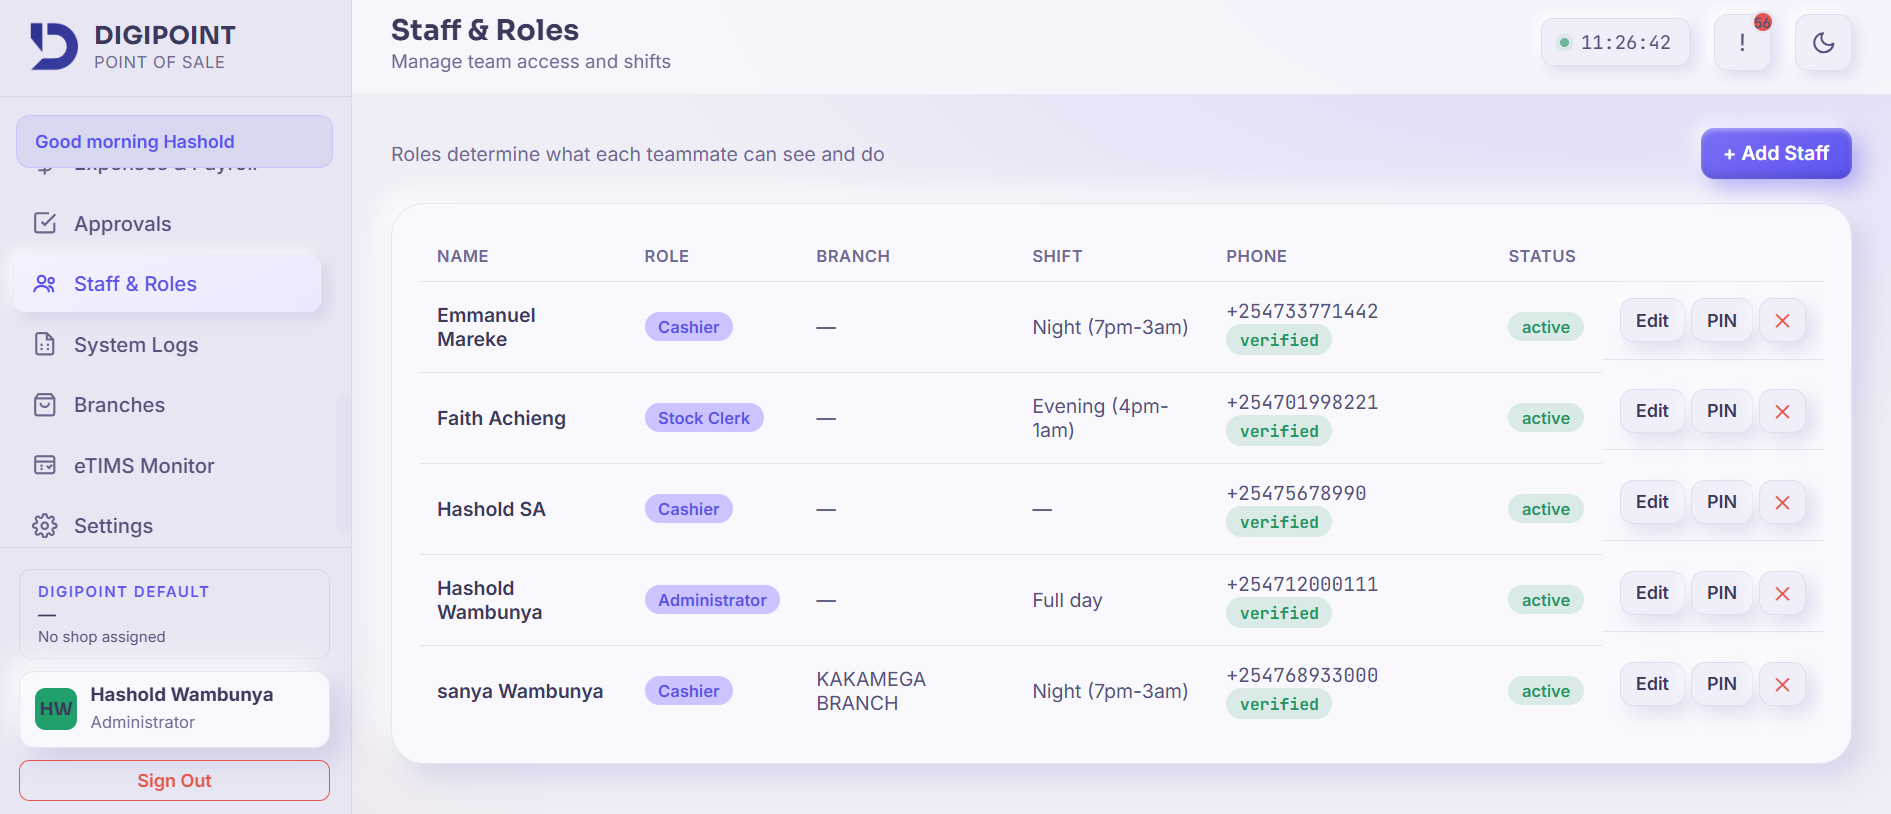Click the Add Staff button

pyautogui.click(x=1776, y=154)
